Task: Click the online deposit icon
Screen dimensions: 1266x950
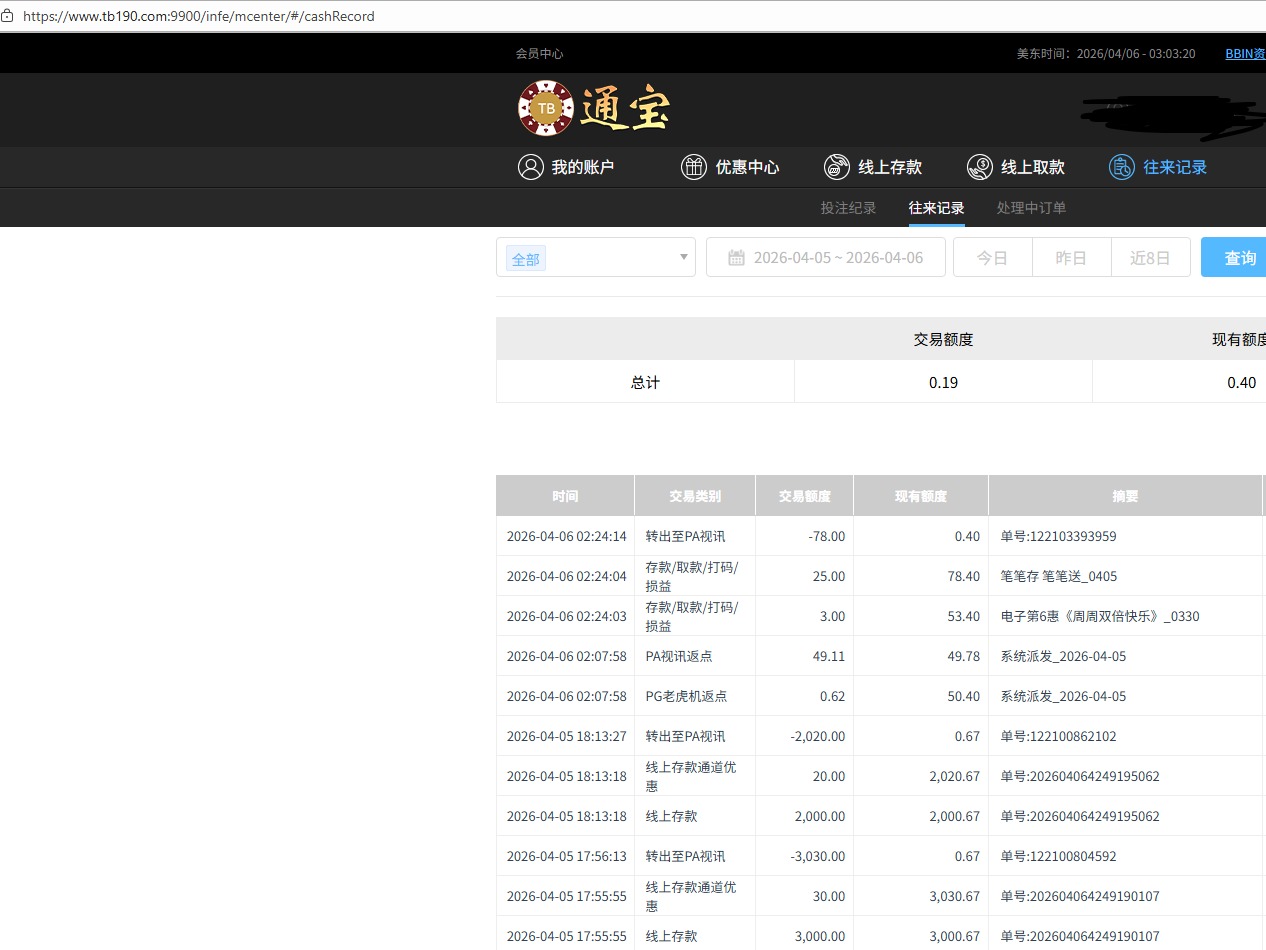Action: 837,167
